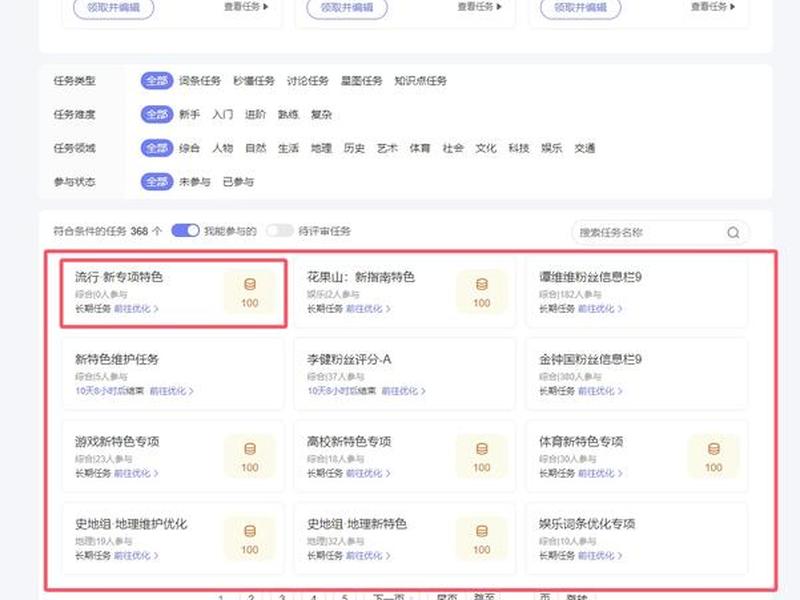Click coin icon on 游戏新特色专项 card
The width and height of the screenshot is (800, 600).
(249, 449)
